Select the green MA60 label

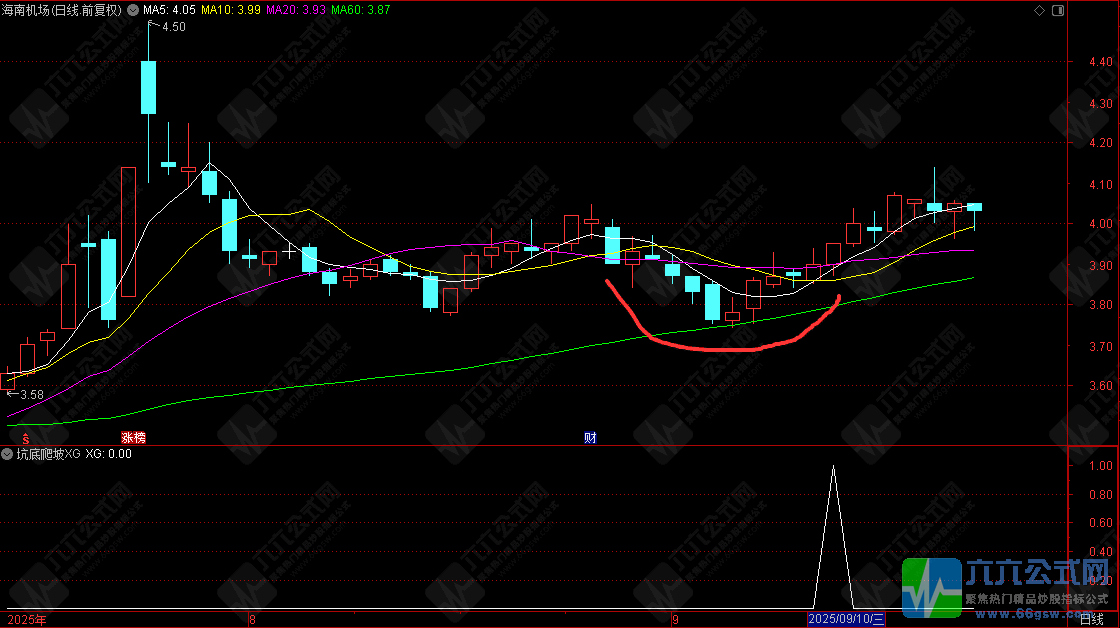[x=361, y=10]
